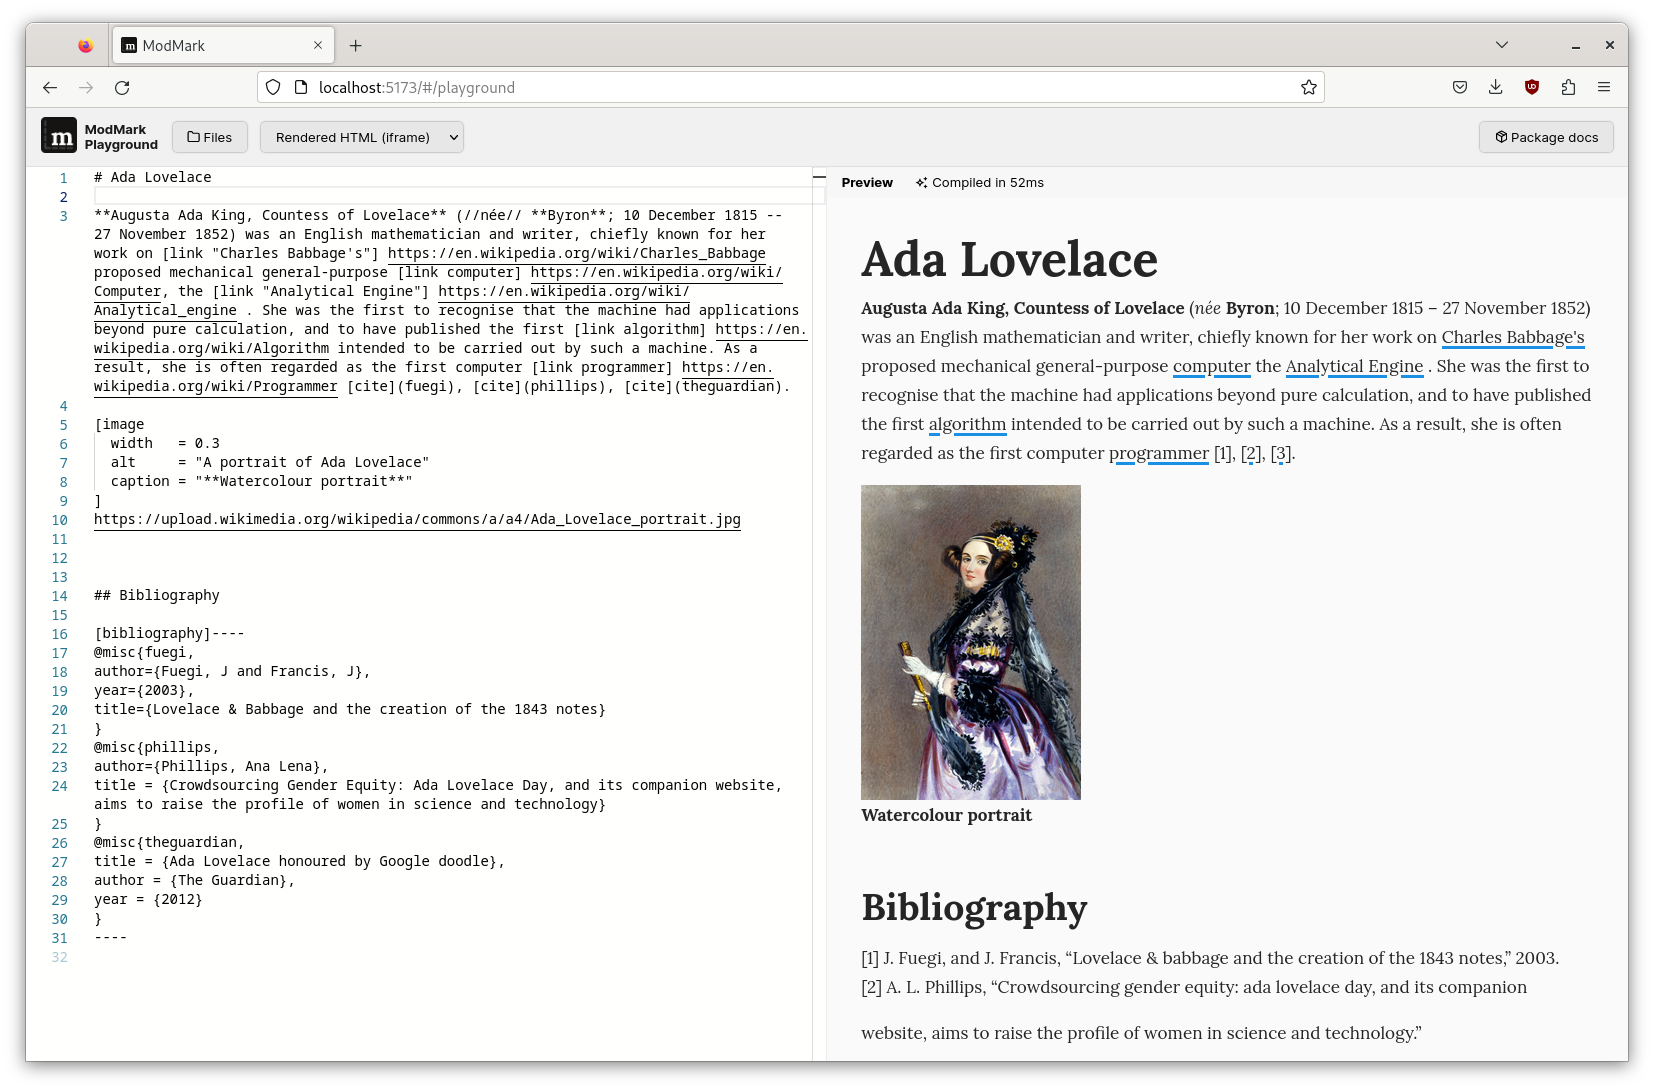Go back to the previous page
This screenshot has height=1090, width=1654.
(50, 88)
